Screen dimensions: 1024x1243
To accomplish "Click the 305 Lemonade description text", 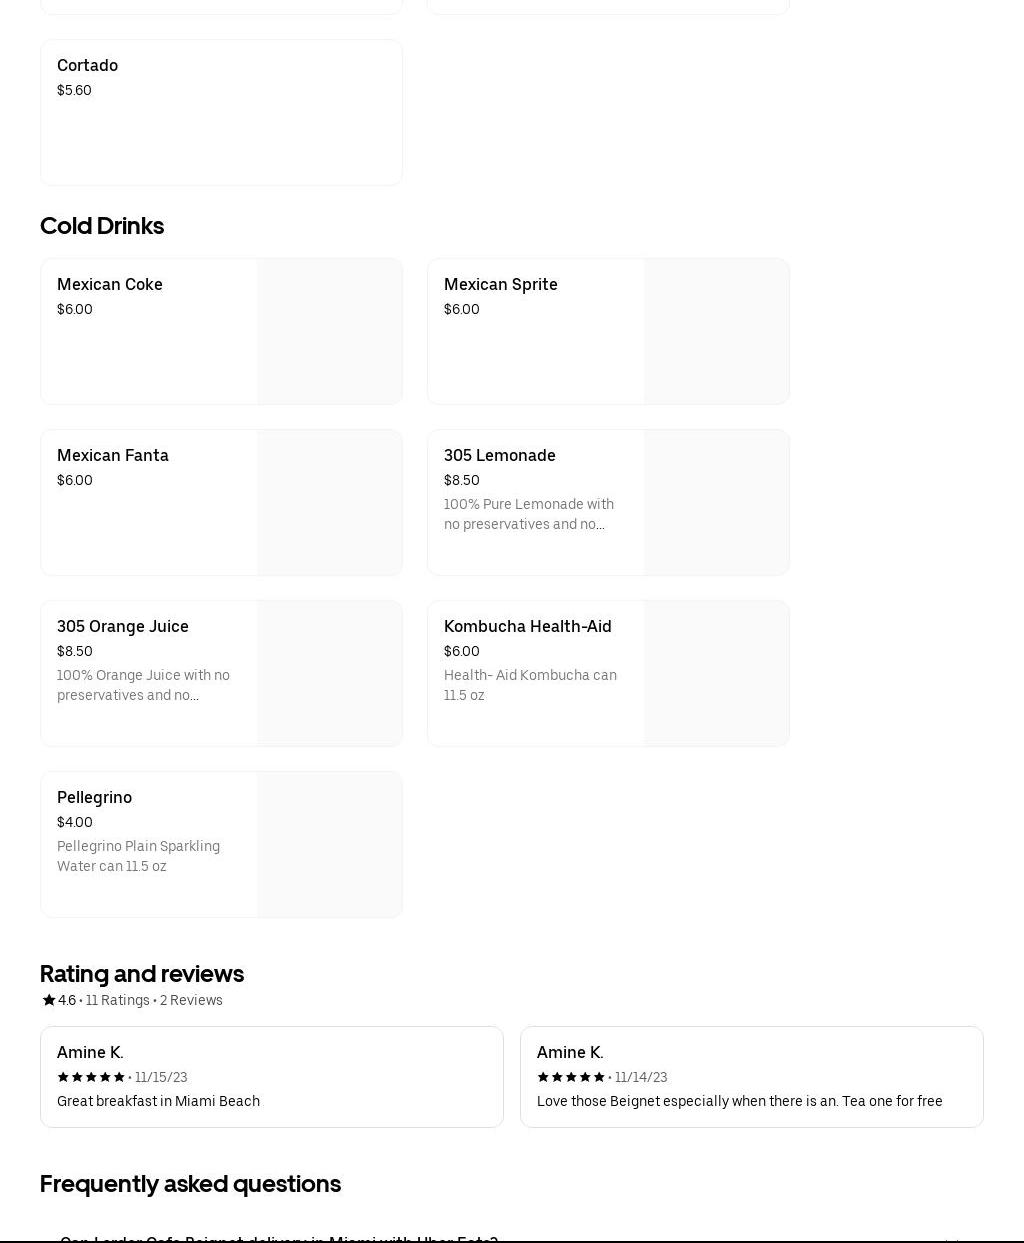I will [529, 514].
